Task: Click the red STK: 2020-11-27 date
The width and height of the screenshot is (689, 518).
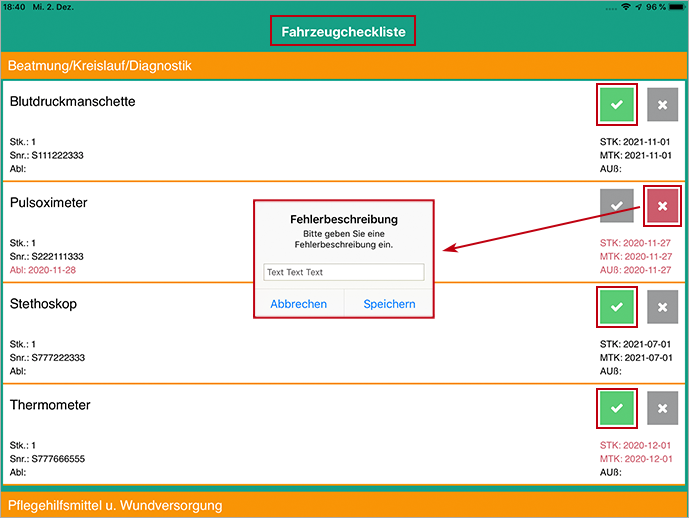Action: click(635, 243)
